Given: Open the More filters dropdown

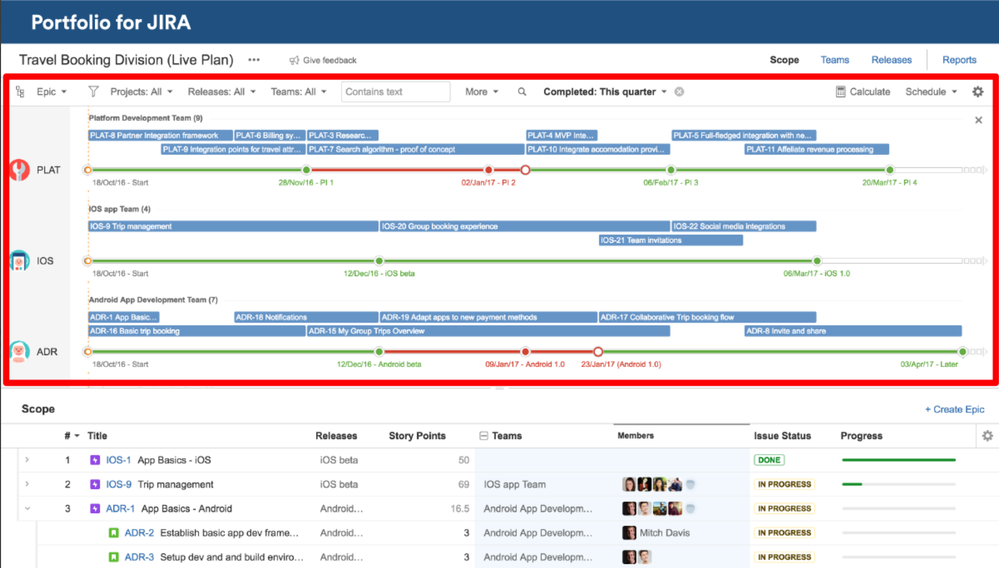Looking at the screenshot, I should [x=482, y=92].
